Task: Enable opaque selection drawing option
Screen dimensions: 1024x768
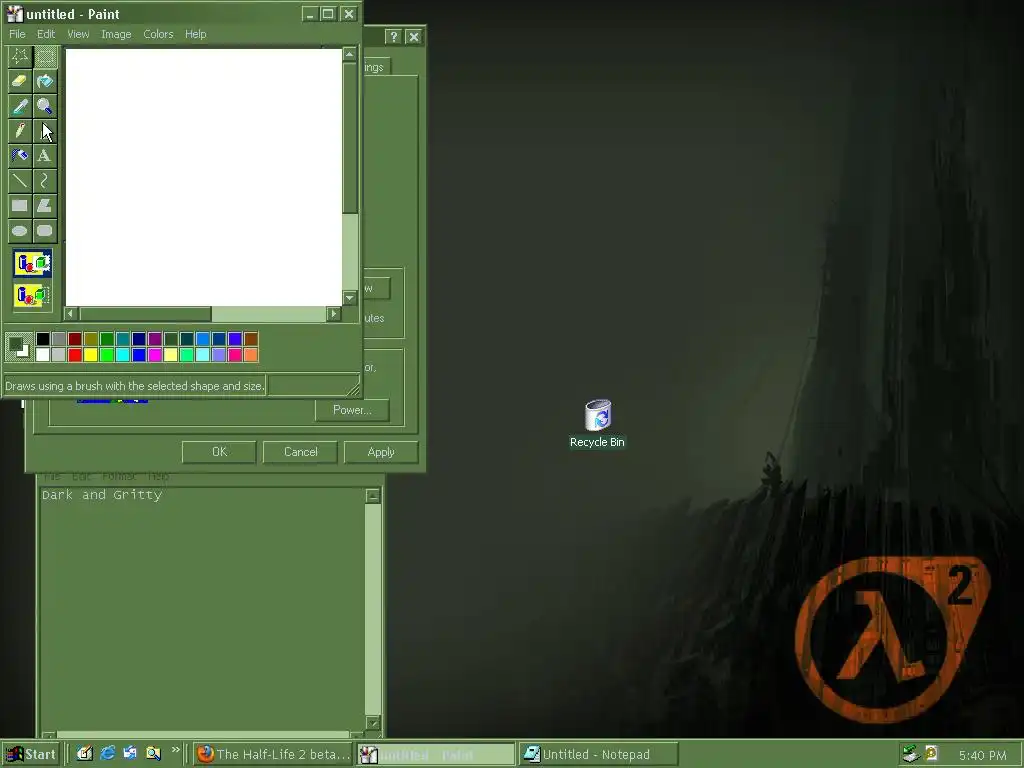Action: (32, 264)
